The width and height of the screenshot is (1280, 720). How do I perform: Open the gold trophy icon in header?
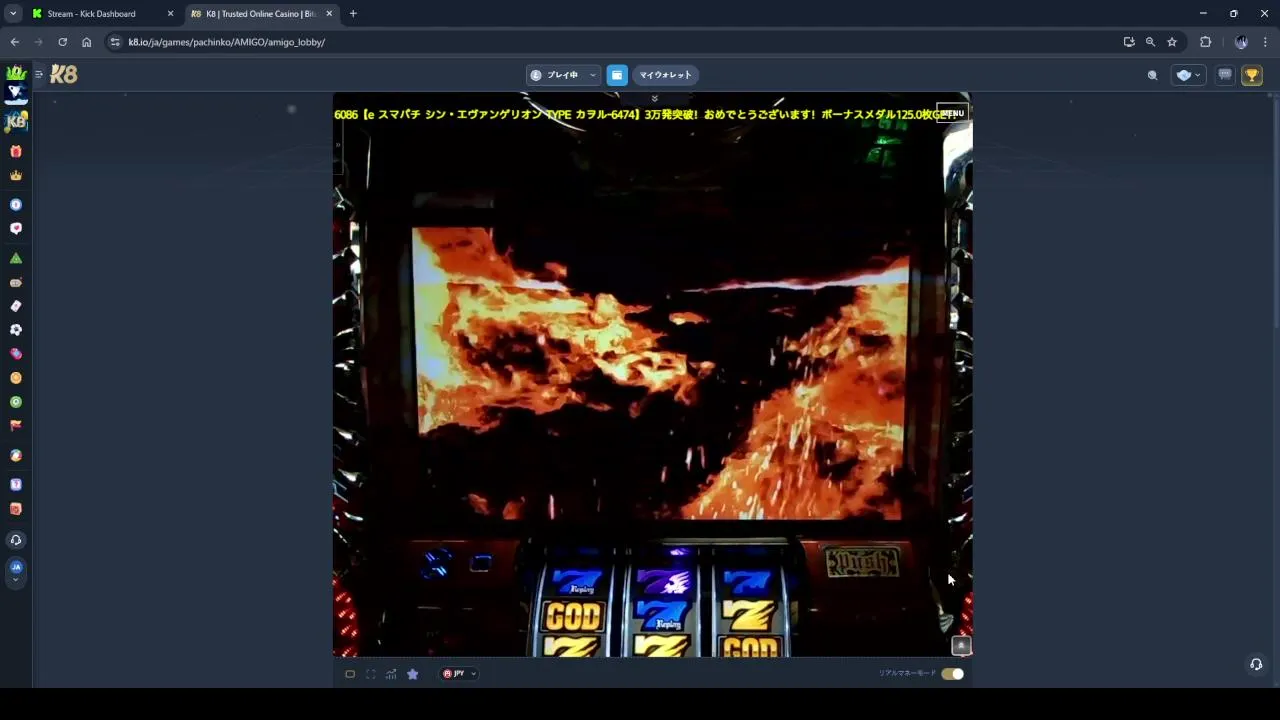(x=1251, y=75)
